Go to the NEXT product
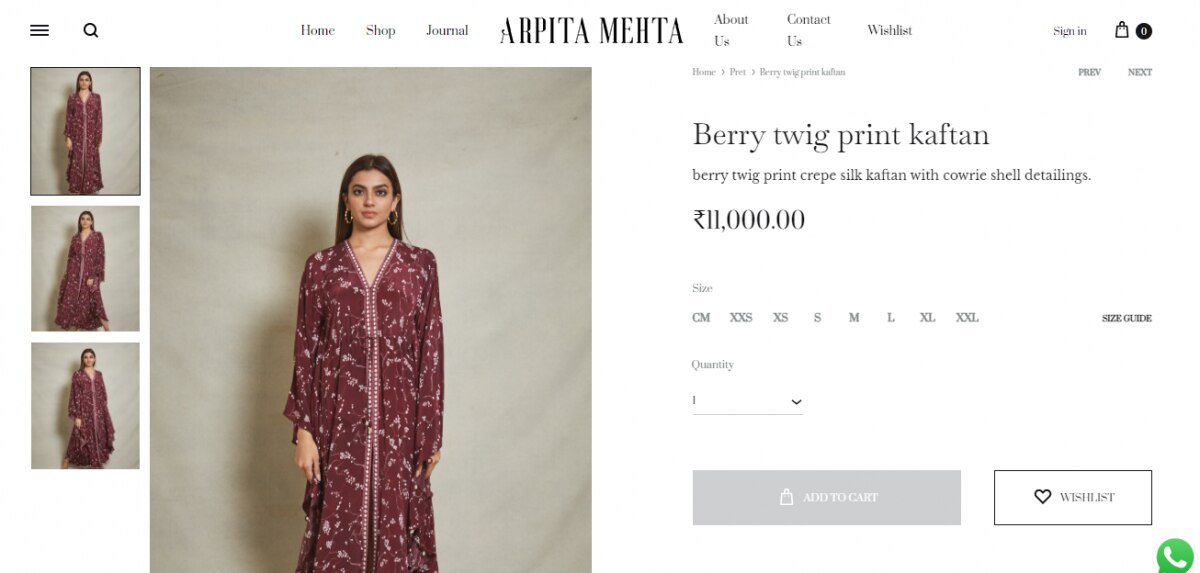The height and width of the screenshot is (573, 1200). click(1139, 72)
